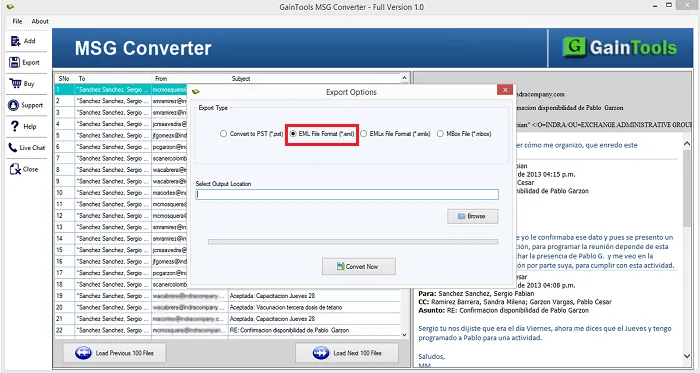Open the Support option in sidebar
The image size is (700, 373).
pyautogui.click(x=26, y=105)
